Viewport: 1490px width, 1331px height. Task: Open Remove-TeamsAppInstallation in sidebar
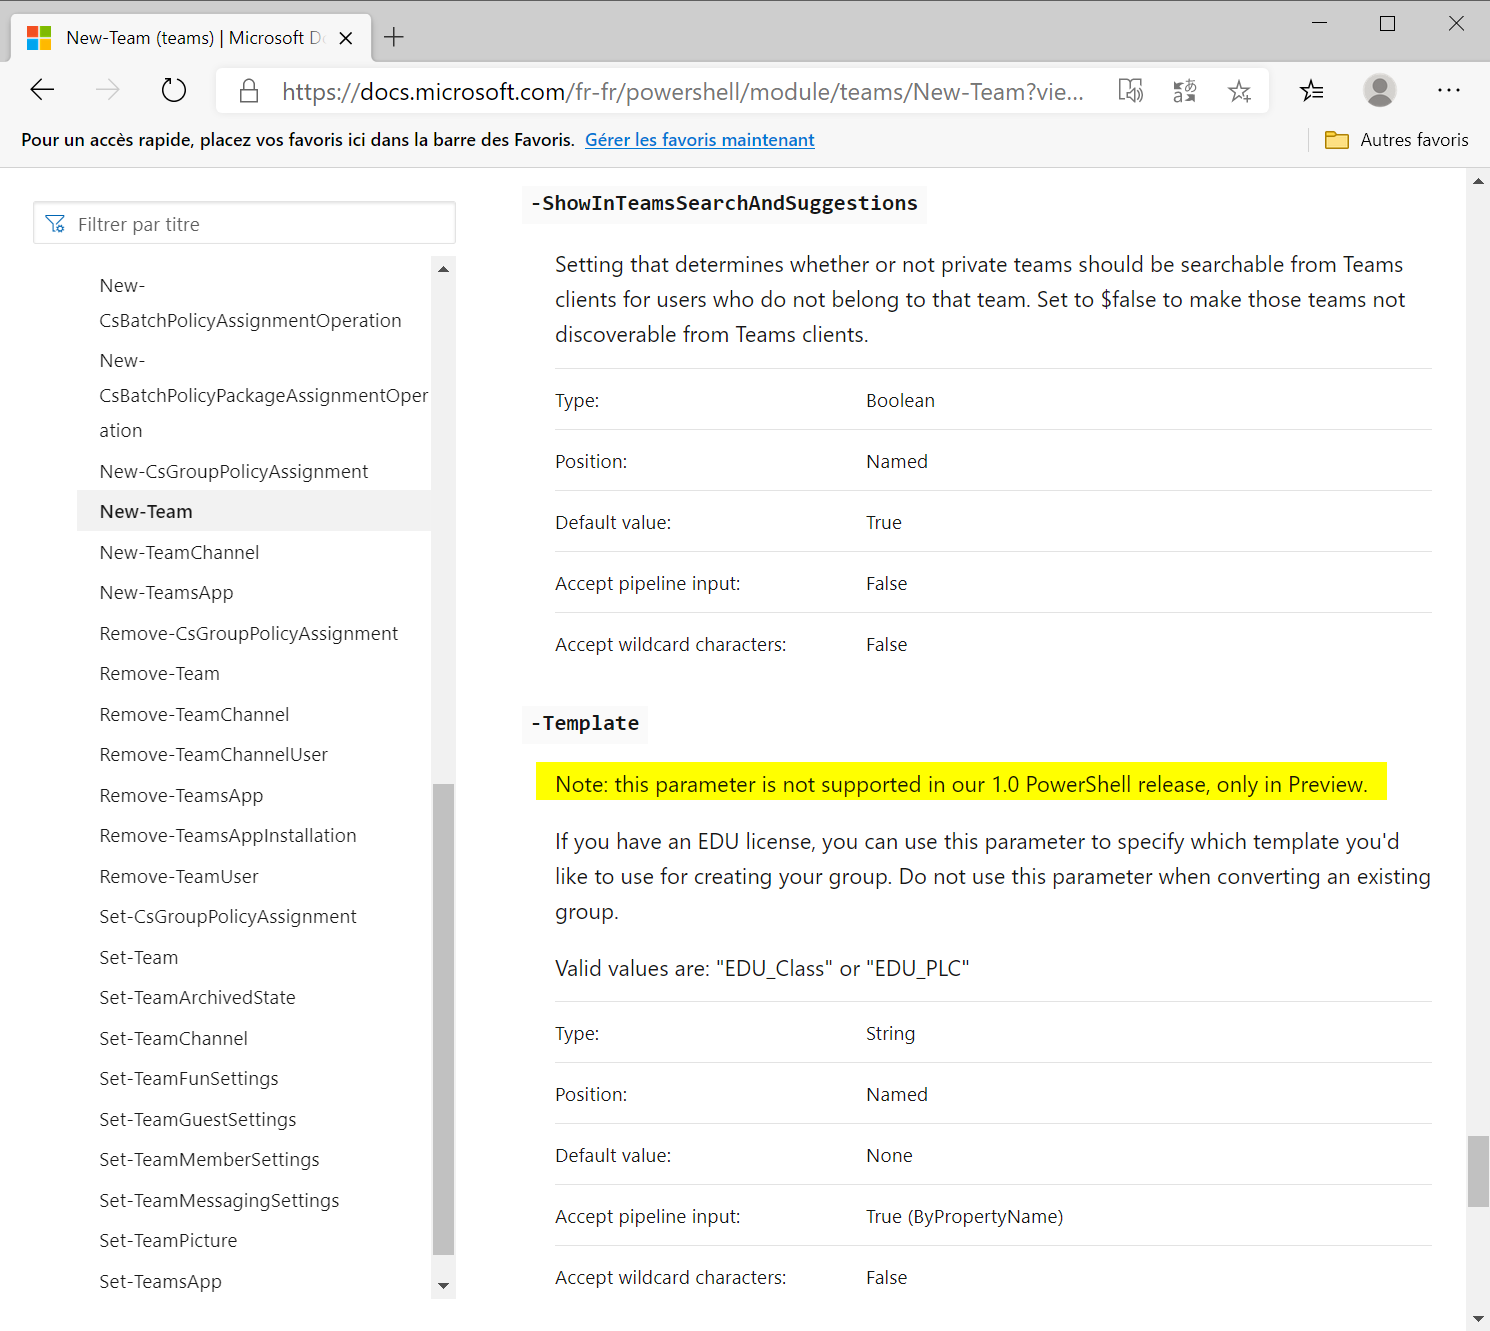tap(228, 836)
